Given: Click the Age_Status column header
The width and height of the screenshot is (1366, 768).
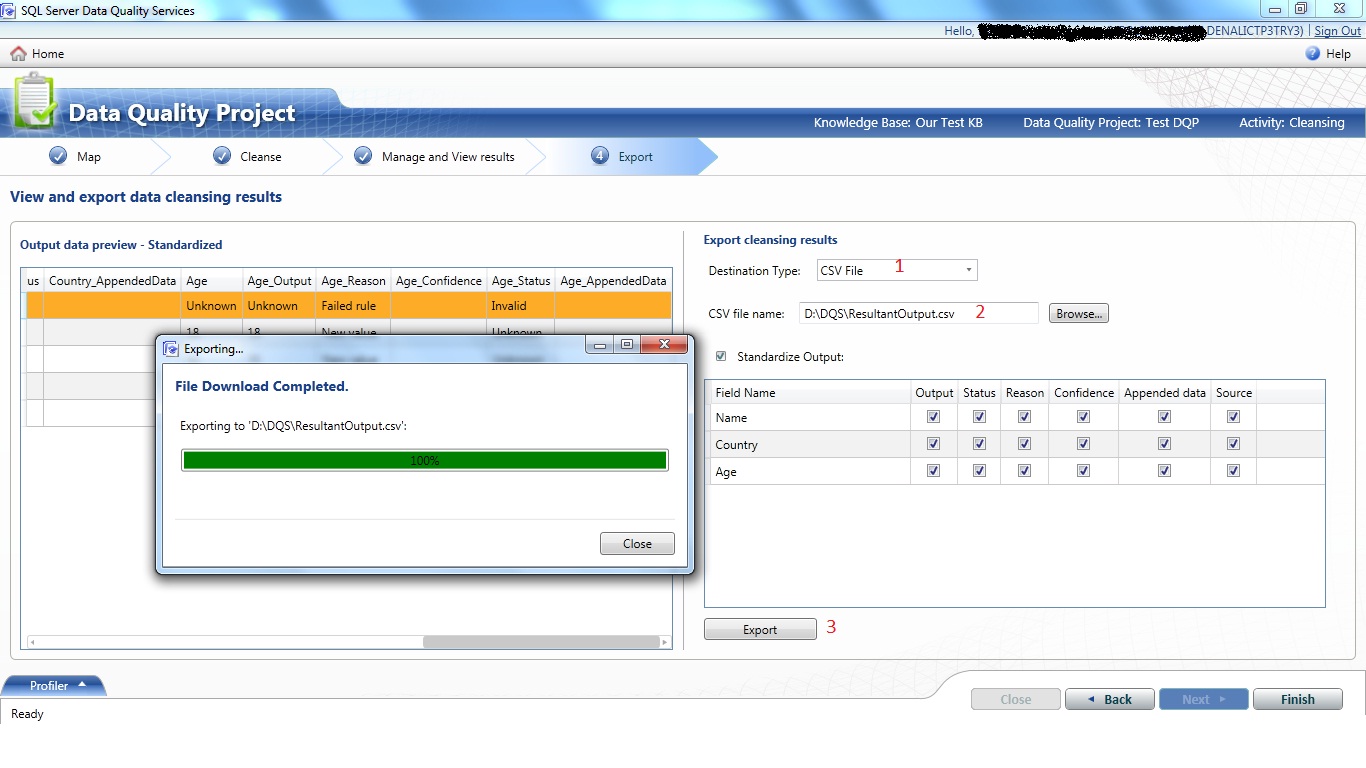Looking at the screenshot, I should pos(520,280).
